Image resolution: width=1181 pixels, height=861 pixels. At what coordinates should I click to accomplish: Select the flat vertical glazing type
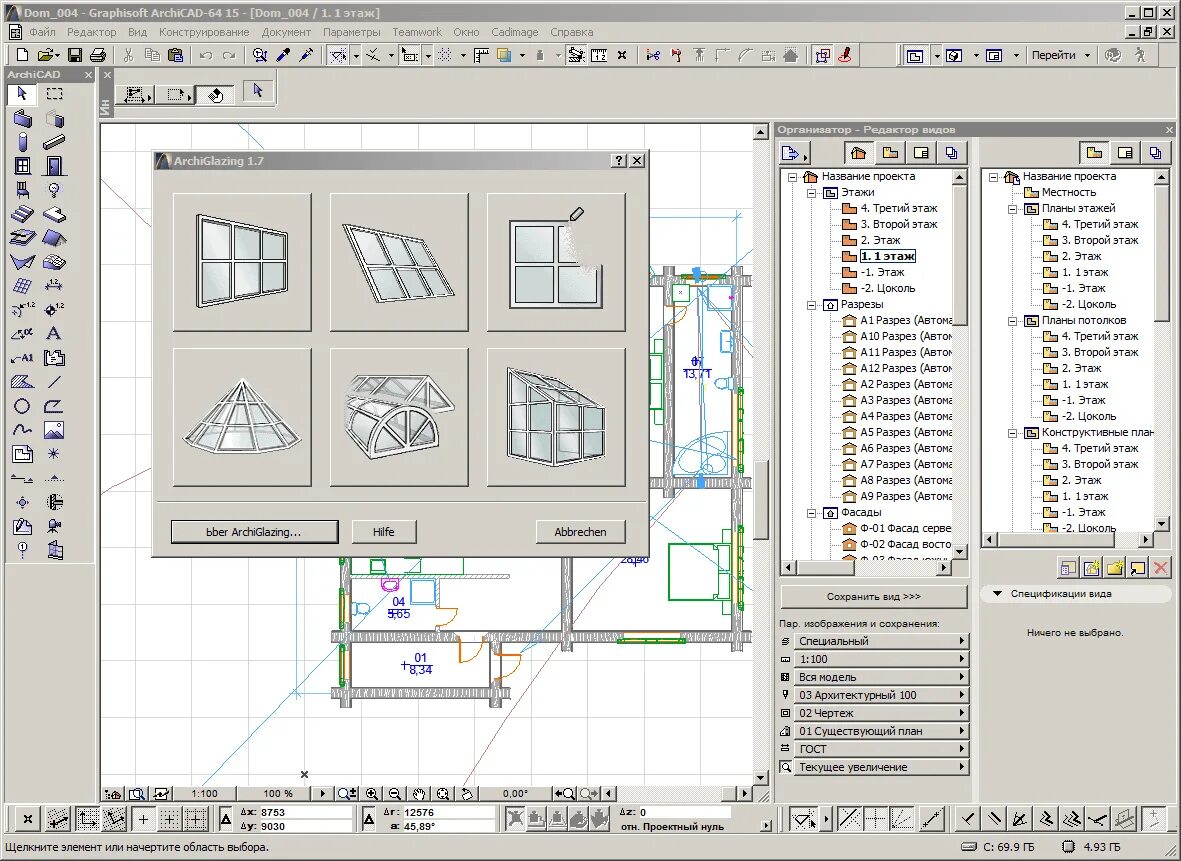coord(242,262)
